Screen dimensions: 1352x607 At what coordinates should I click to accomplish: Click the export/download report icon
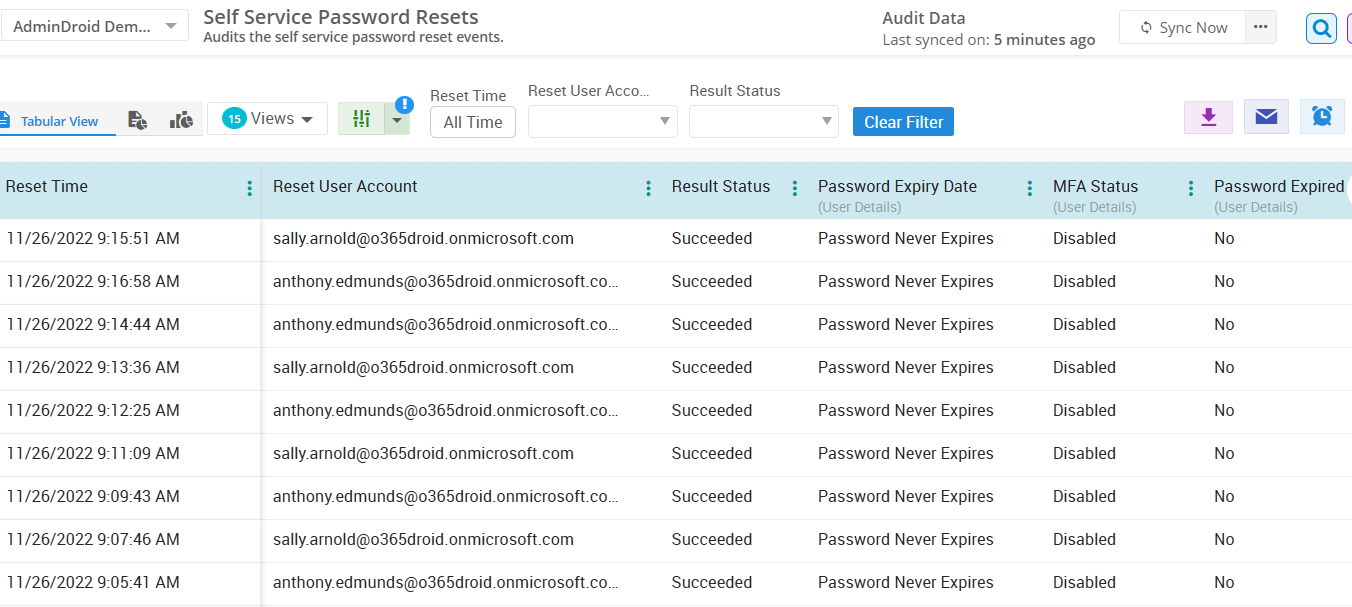(x=1208, y=116)
